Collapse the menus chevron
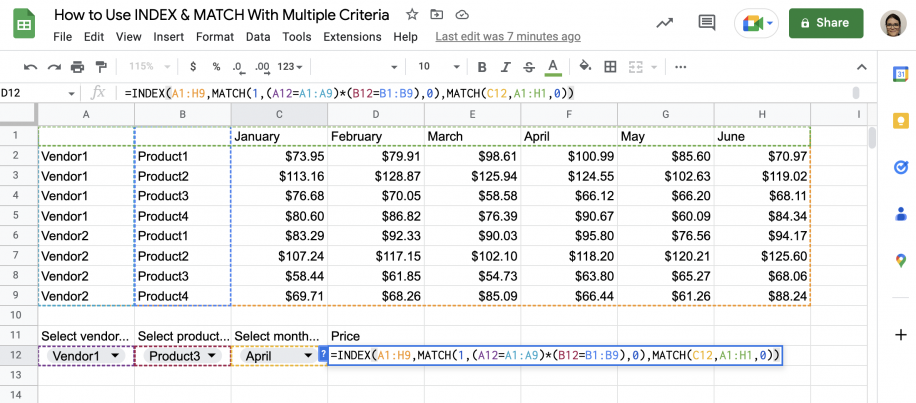 coord(861,67)
